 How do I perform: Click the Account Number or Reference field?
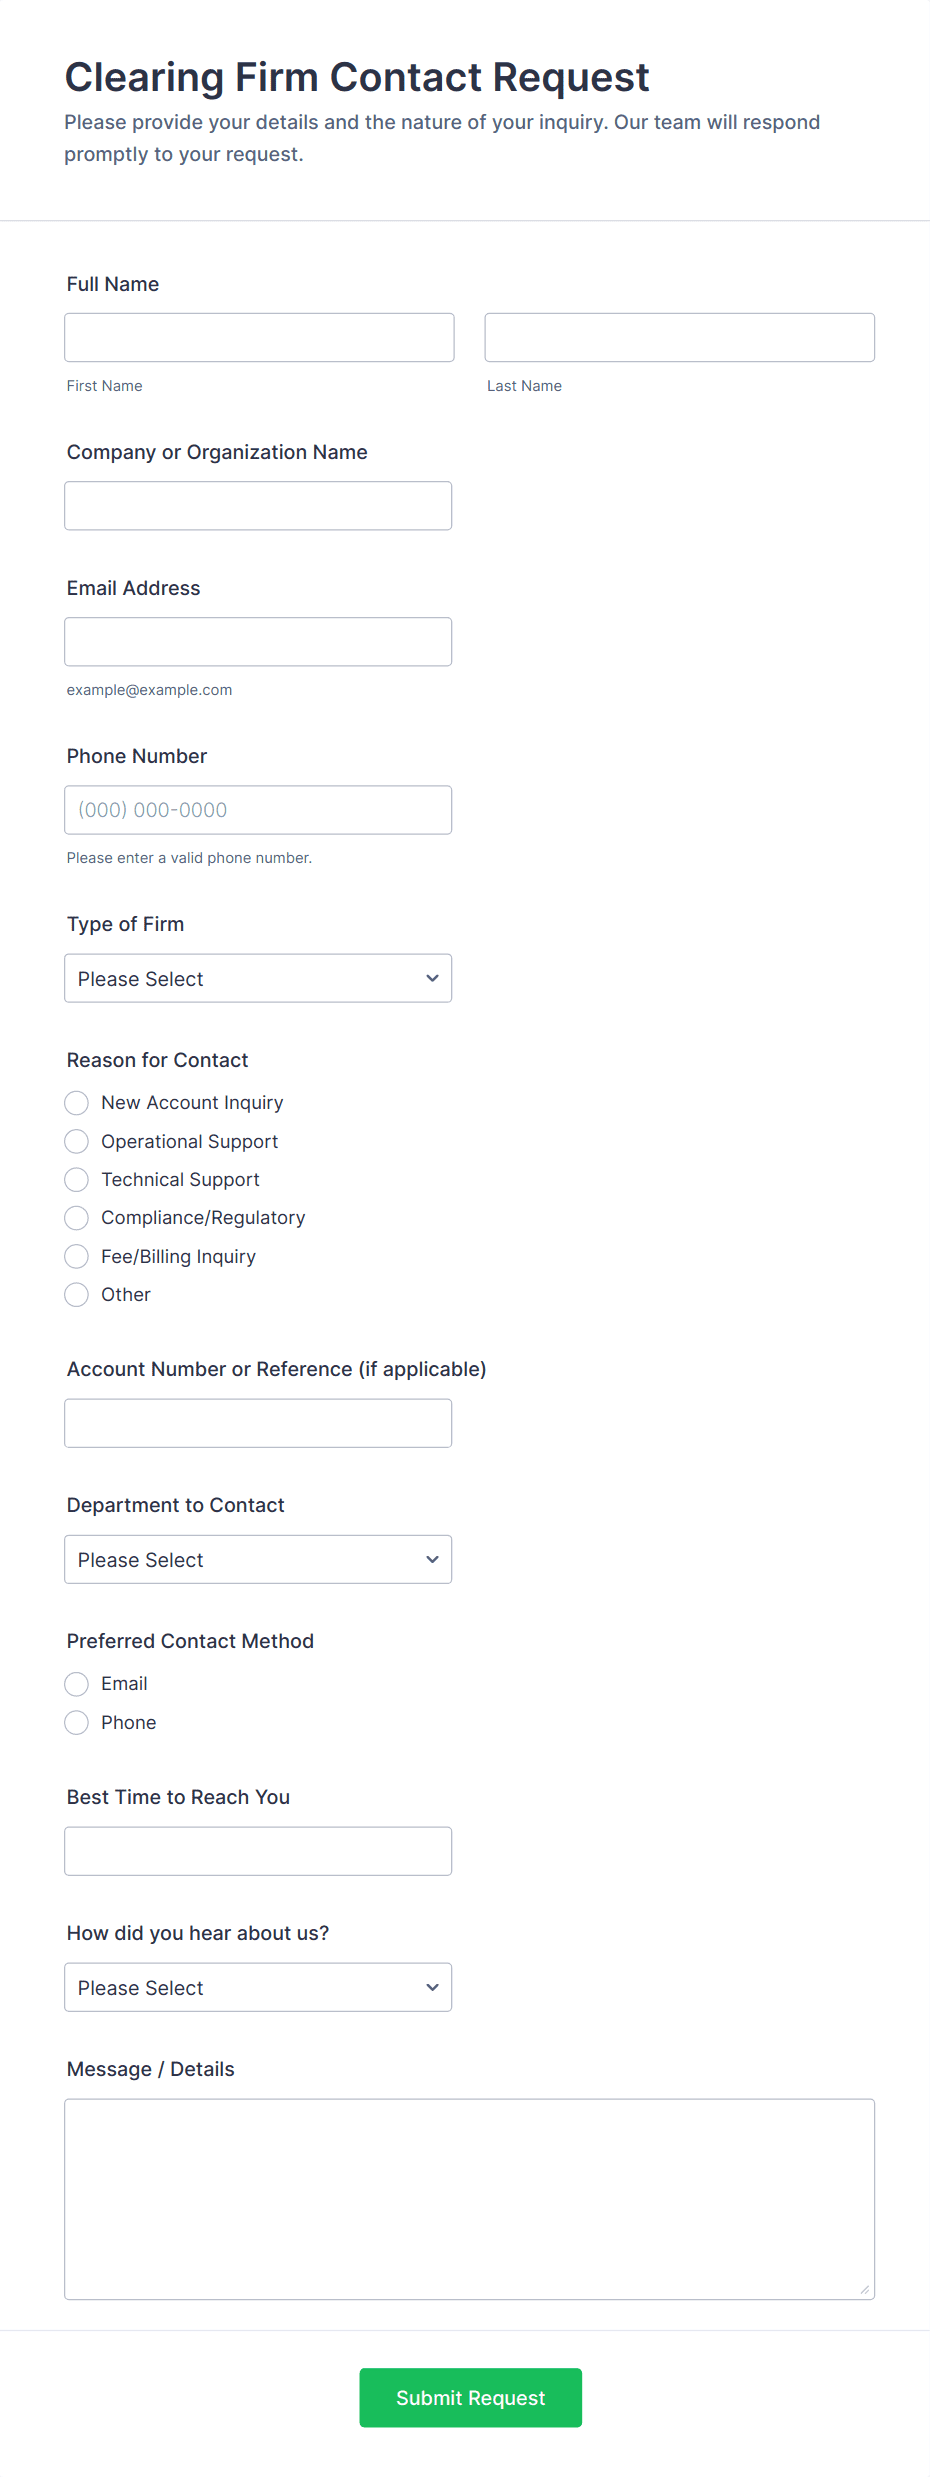click(x=257, y=1422)
